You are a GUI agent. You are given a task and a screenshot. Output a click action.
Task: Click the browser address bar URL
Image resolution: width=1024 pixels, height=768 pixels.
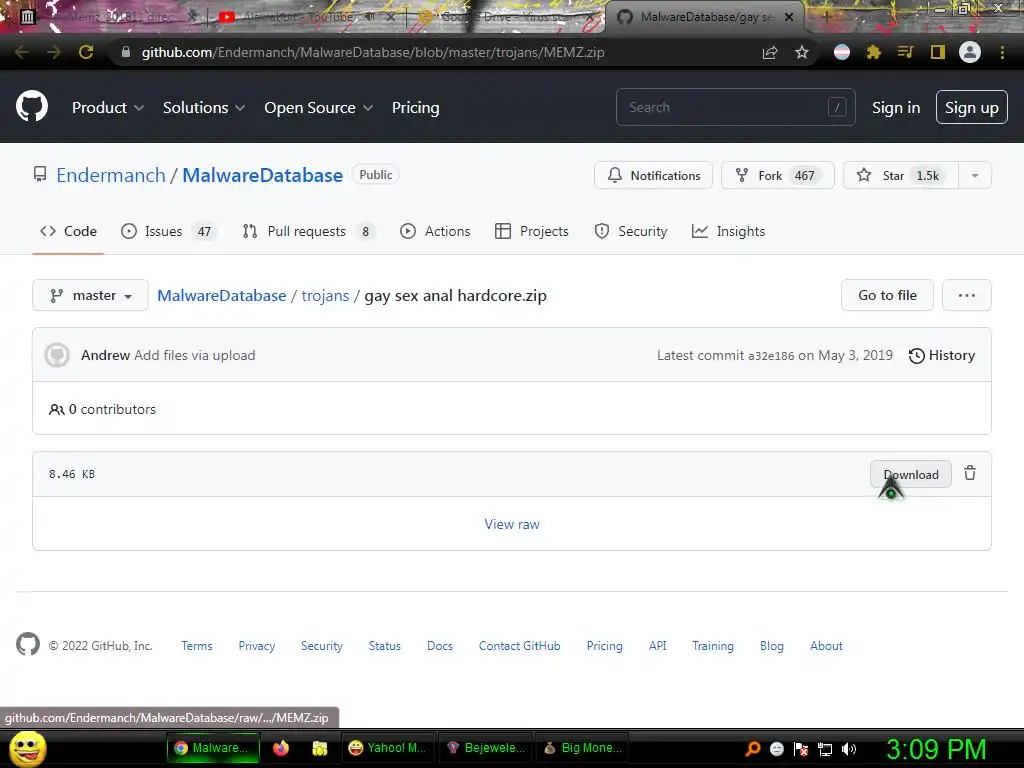point(373,52)
